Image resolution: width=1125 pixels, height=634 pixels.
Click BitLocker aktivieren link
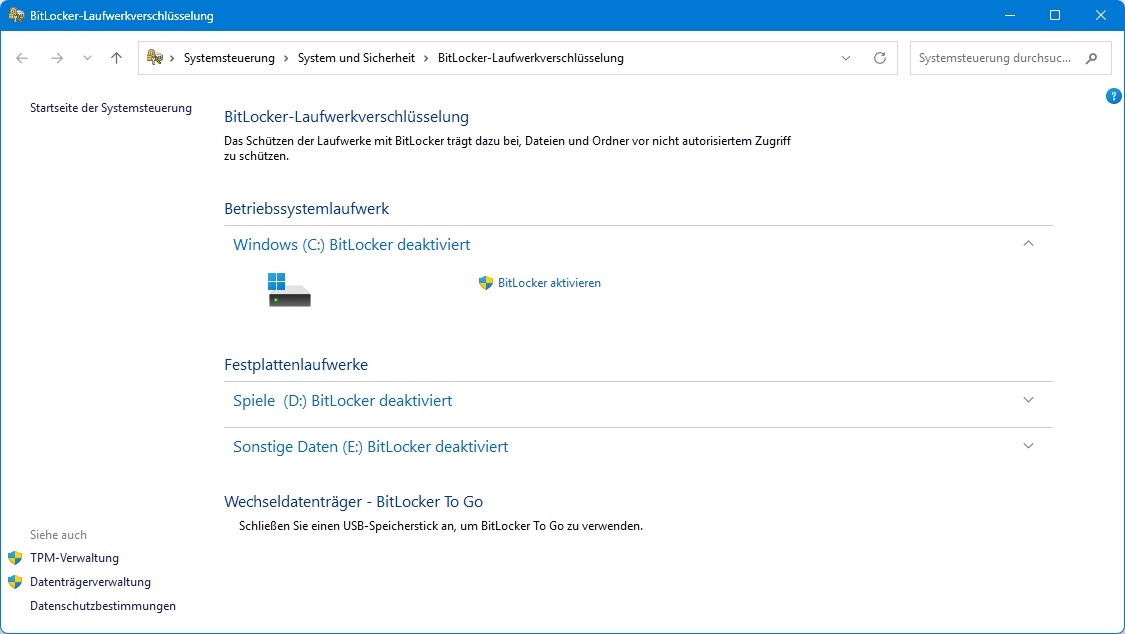[549, 283]
